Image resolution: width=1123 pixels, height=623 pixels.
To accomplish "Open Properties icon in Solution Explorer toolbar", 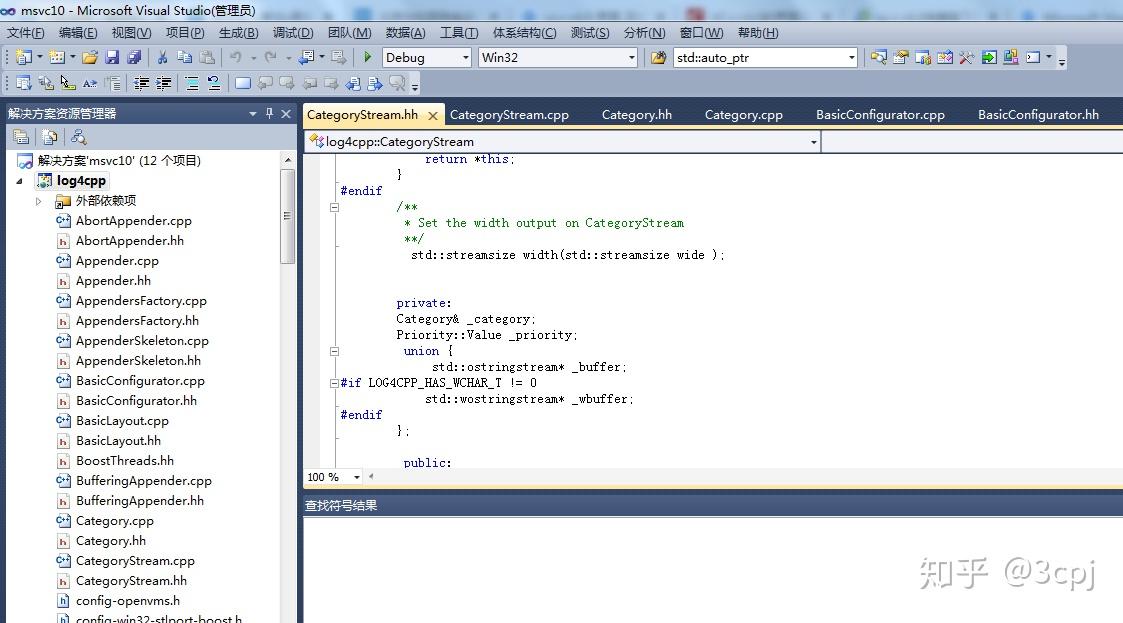I will tap(21, 137).
